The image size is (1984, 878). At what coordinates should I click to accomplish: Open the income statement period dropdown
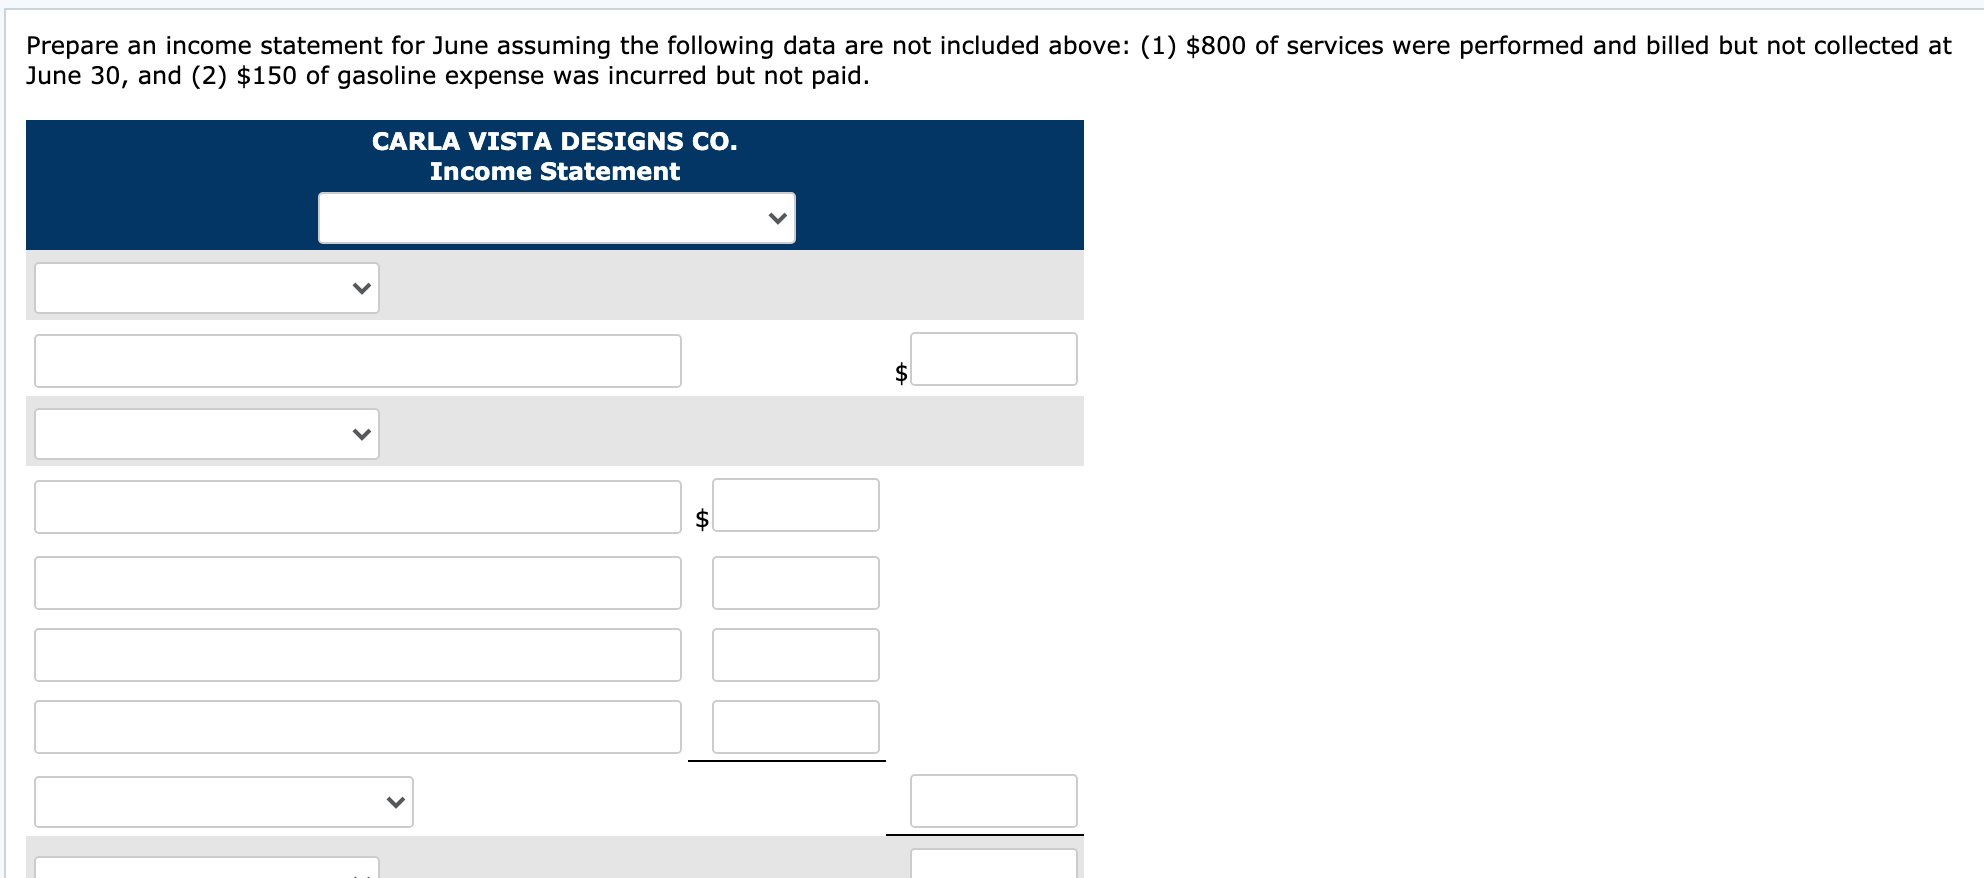[x=556, y=216]
